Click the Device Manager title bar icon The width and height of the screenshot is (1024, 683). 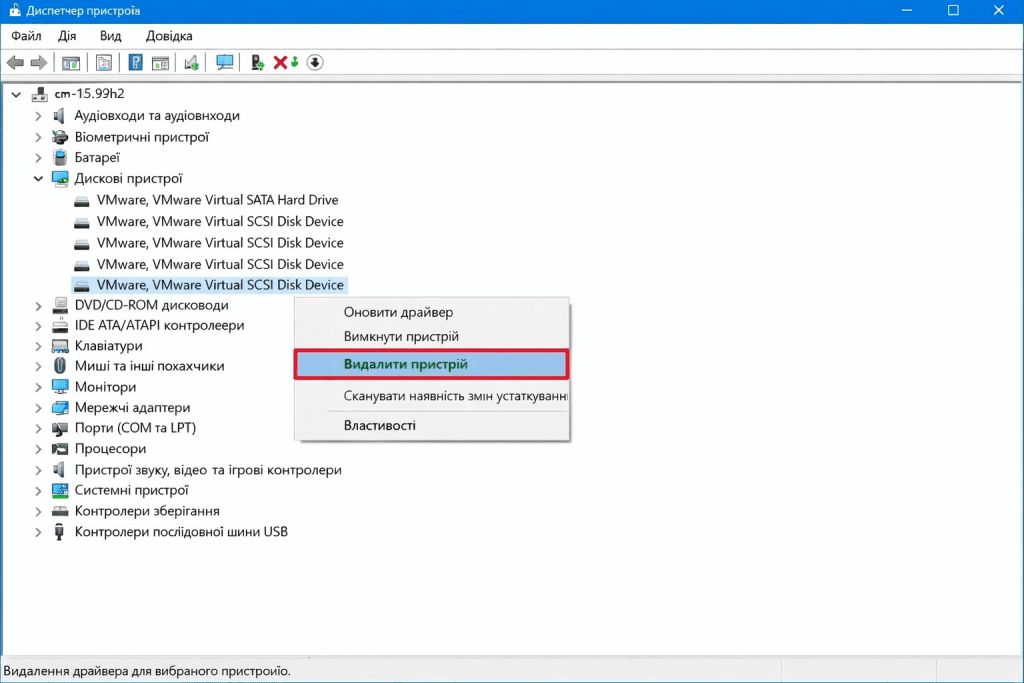point(15,11)
